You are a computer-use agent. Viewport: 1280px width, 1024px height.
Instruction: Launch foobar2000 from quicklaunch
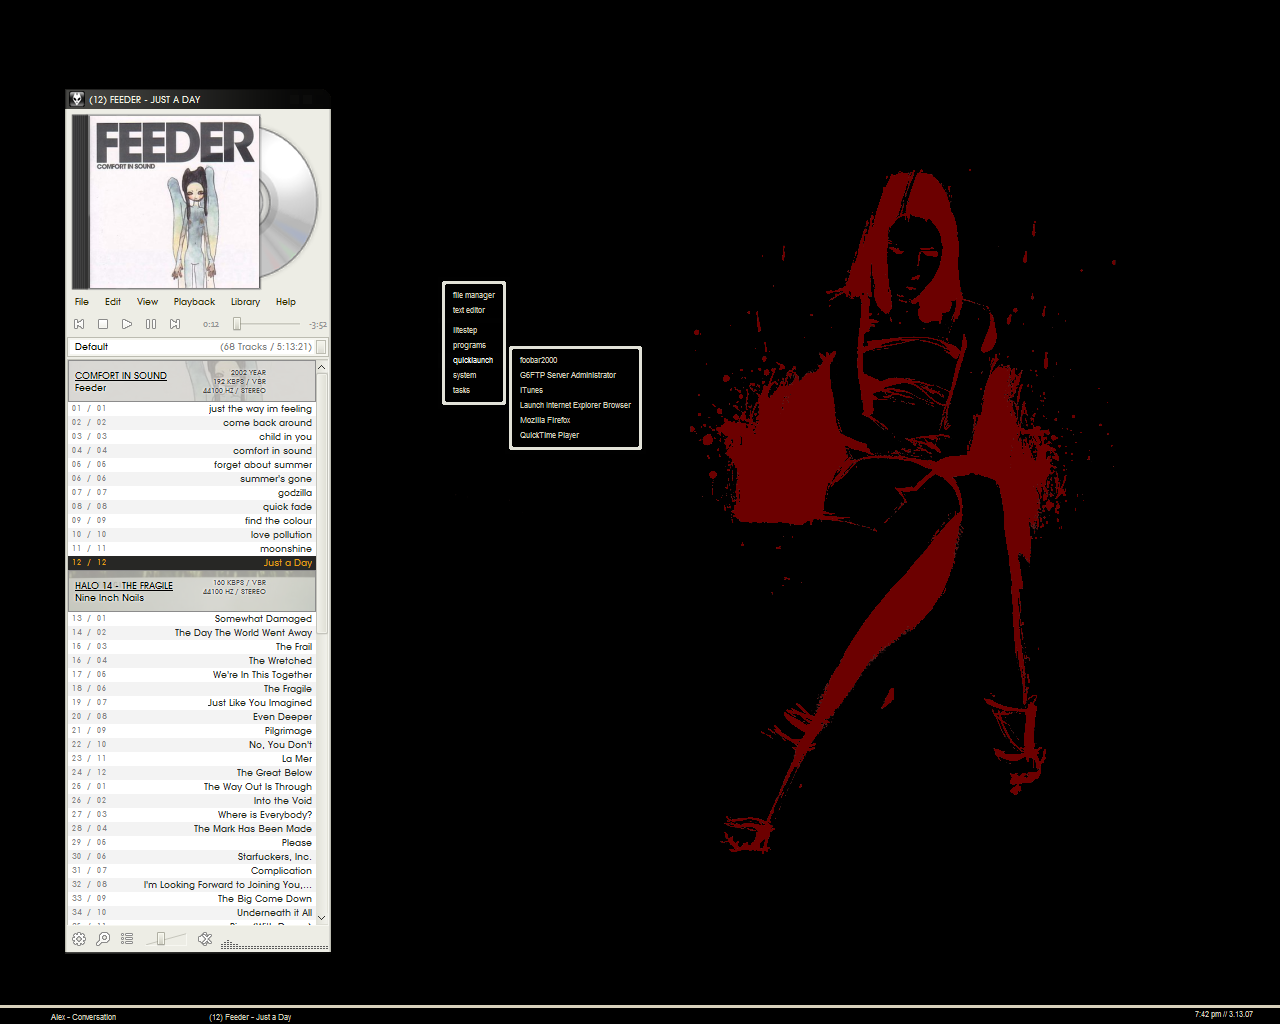tap(539, 360)
